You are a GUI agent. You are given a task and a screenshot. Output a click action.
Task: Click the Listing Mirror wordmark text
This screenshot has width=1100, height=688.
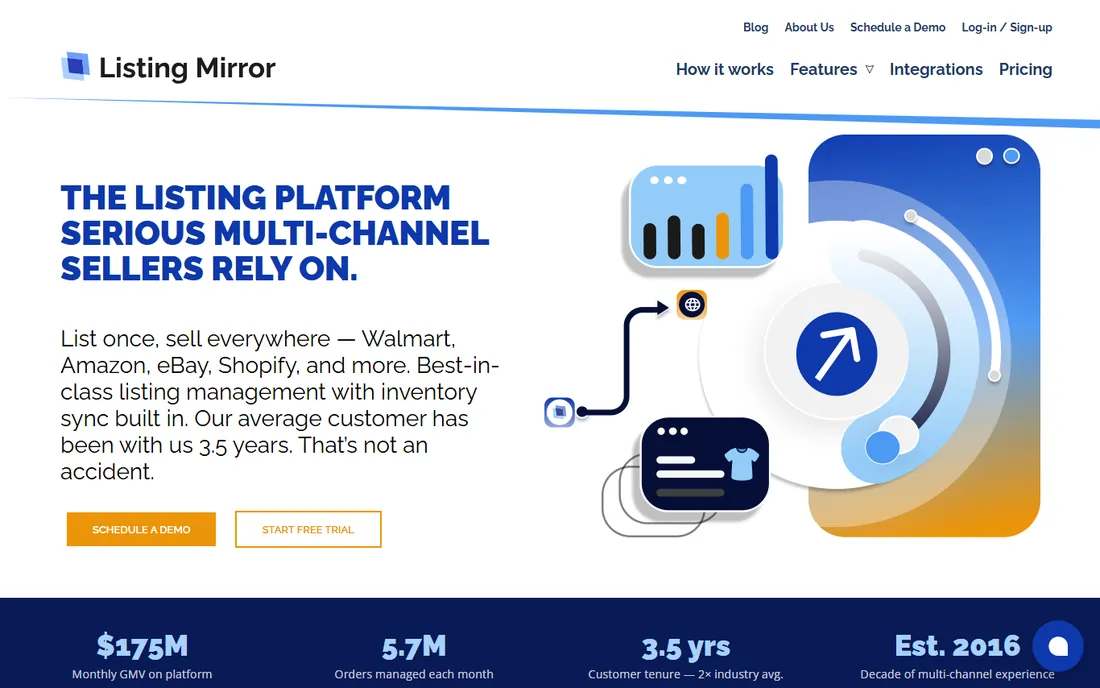187,68
